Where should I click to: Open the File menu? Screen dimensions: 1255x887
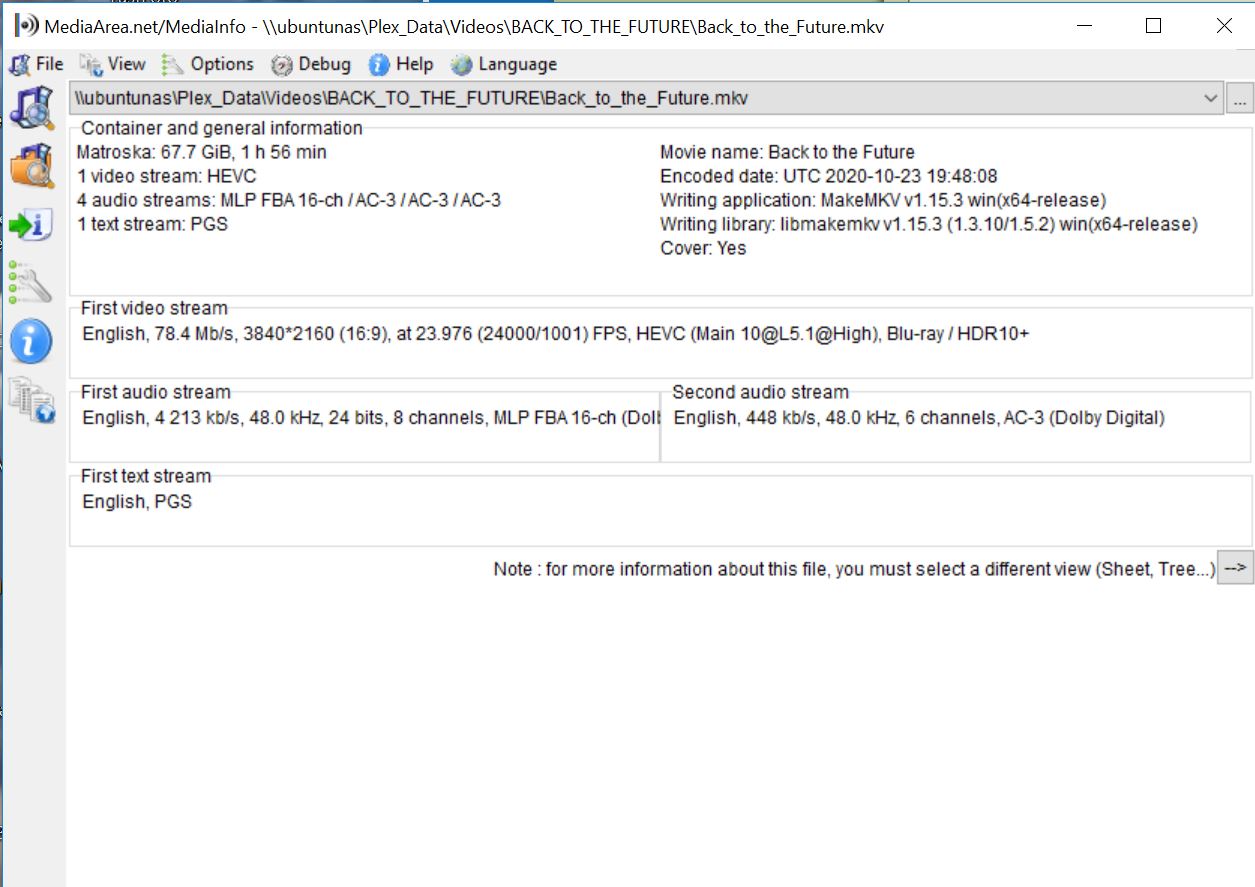[x=37, y=64]
